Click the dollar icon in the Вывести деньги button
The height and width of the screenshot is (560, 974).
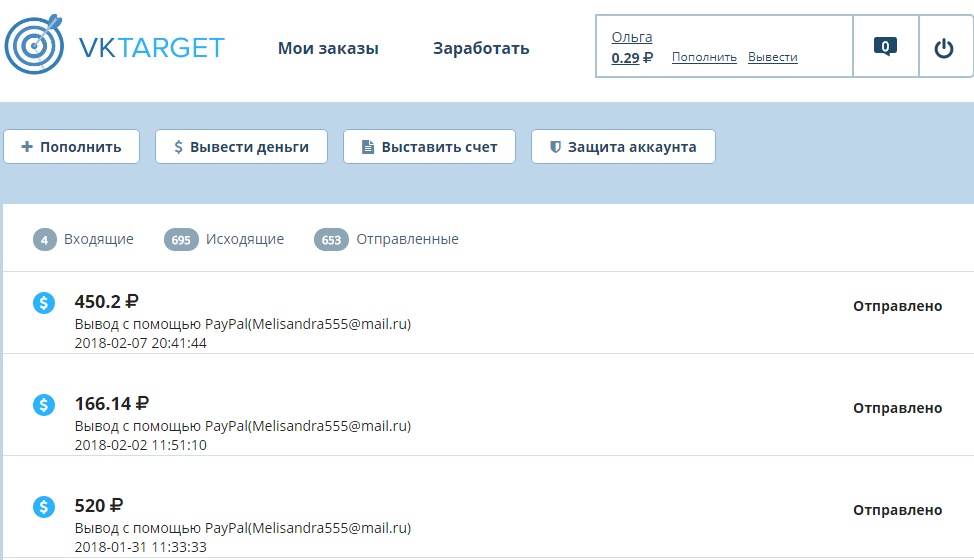coord(178,147)
